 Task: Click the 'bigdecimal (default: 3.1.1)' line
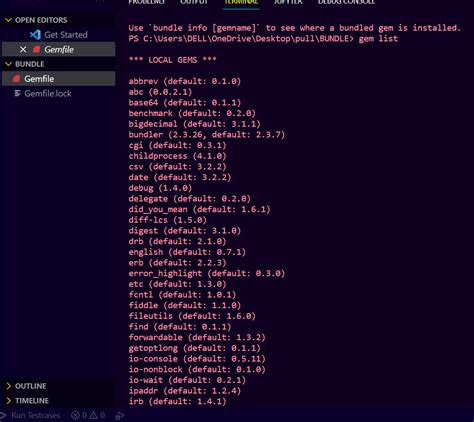coord(194,124)
